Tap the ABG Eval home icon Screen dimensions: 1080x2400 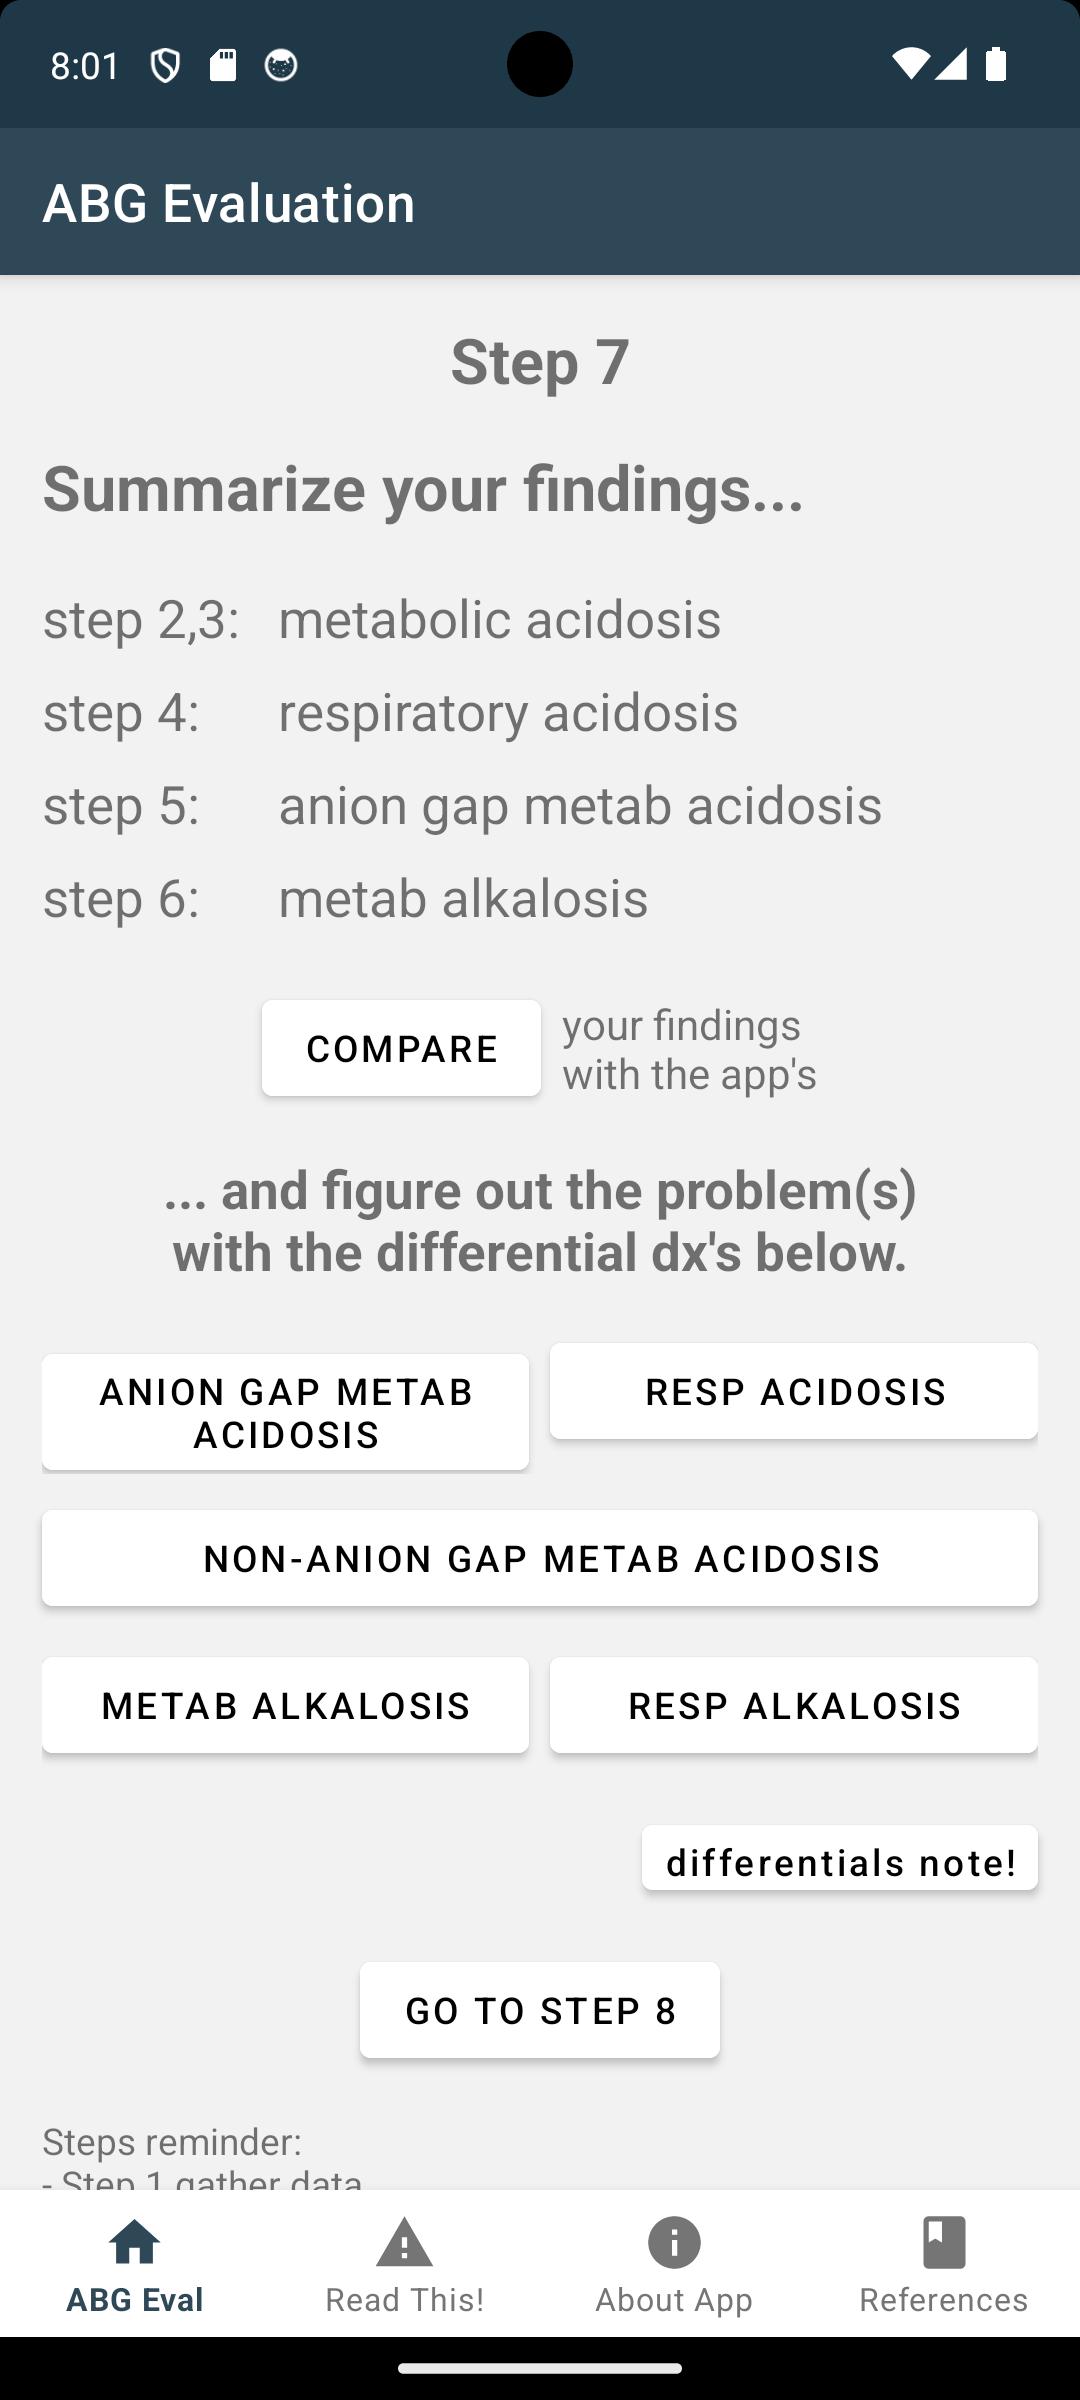point(135,2241)
